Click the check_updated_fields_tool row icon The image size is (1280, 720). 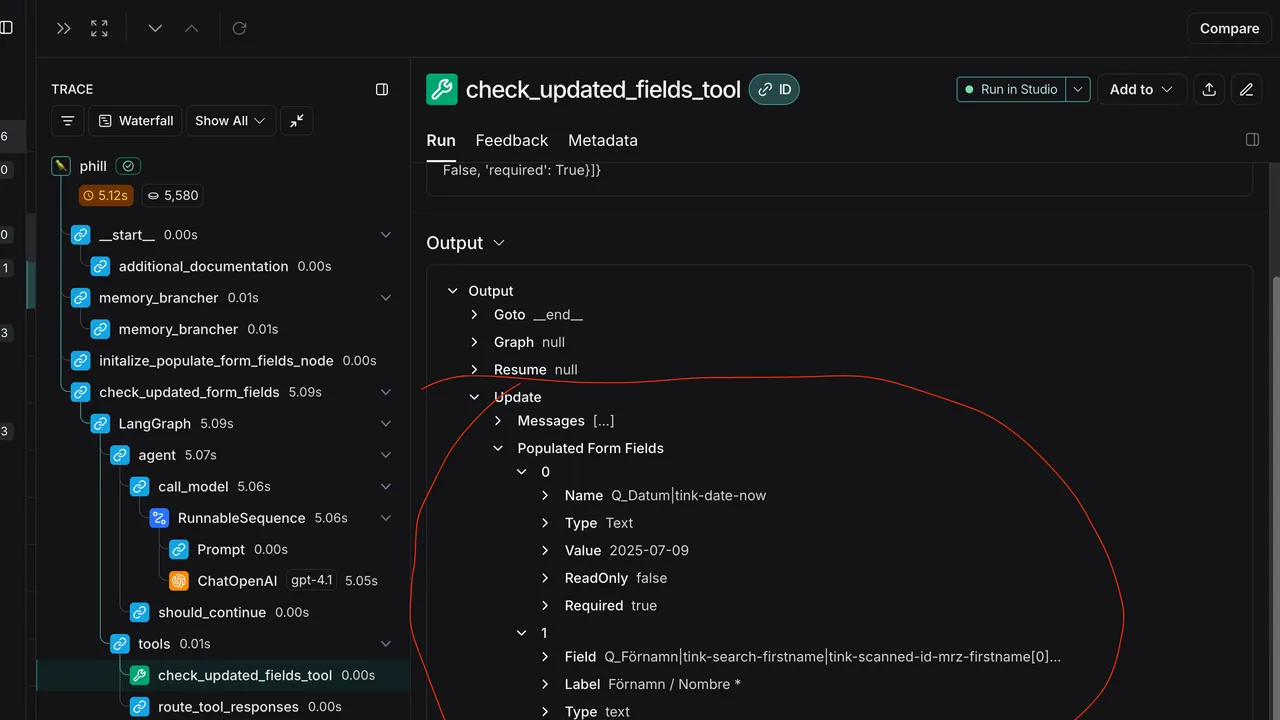pyautogui.click(x=140, y=675)
